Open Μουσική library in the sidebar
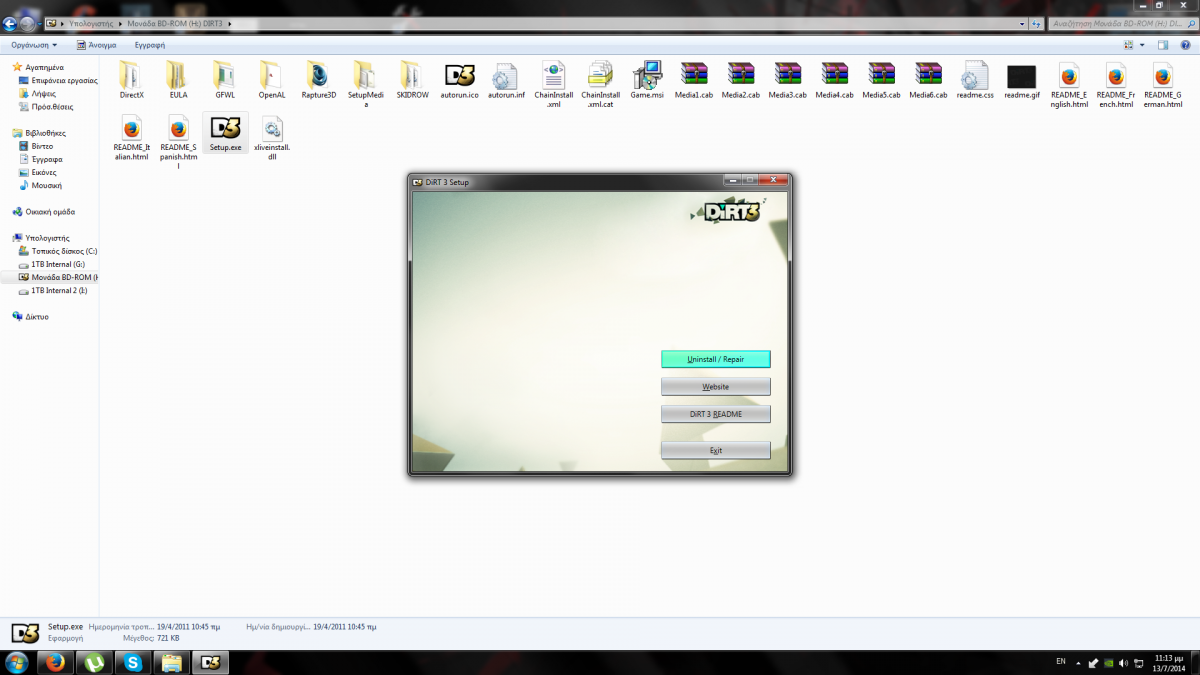Screen dimensions: 1200x675 point(40,185)
